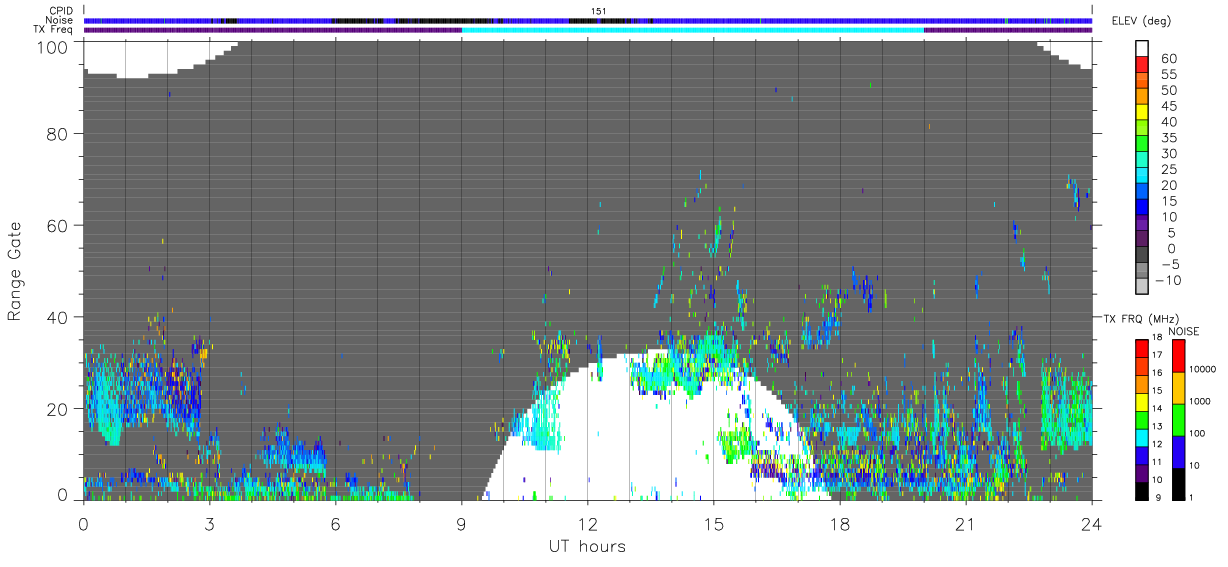Select the red 55–60 degree elevation swatch
The width and height of the screenshot is (1228, 567).
[1142, 66]
